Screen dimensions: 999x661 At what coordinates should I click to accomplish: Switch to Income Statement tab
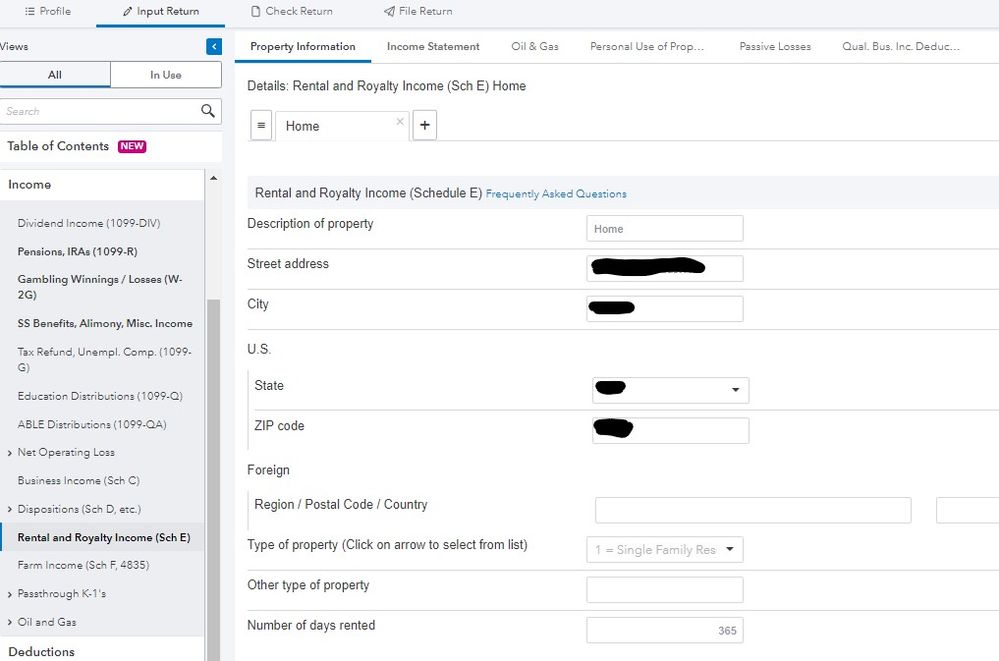coord(433,47)
